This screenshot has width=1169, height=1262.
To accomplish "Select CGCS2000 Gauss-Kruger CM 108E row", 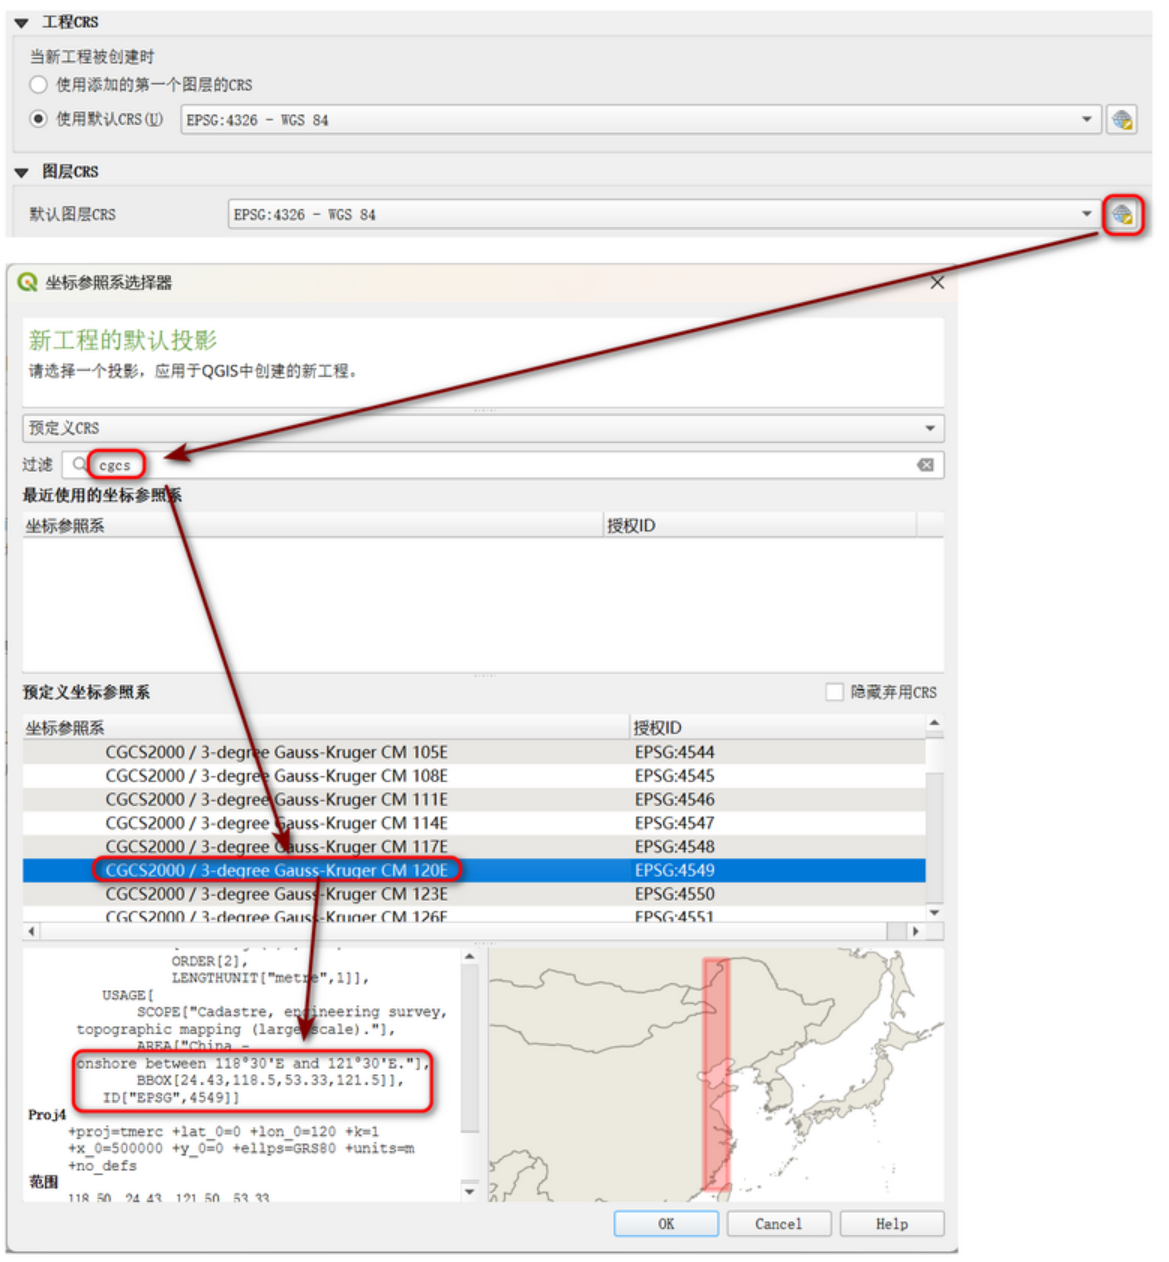I will [x=474, y=776].
